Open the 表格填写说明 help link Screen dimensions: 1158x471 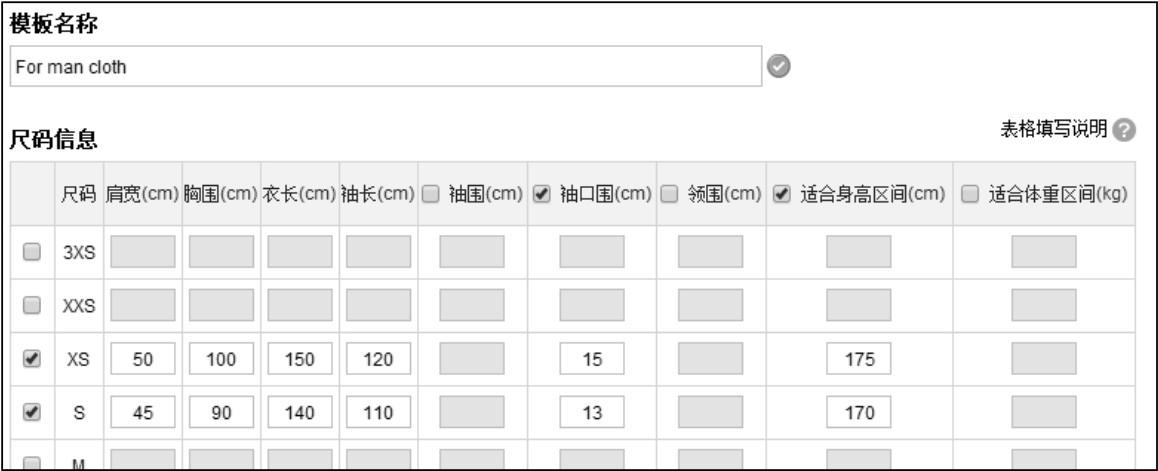pyautogui.click(x=1054, y=130)
